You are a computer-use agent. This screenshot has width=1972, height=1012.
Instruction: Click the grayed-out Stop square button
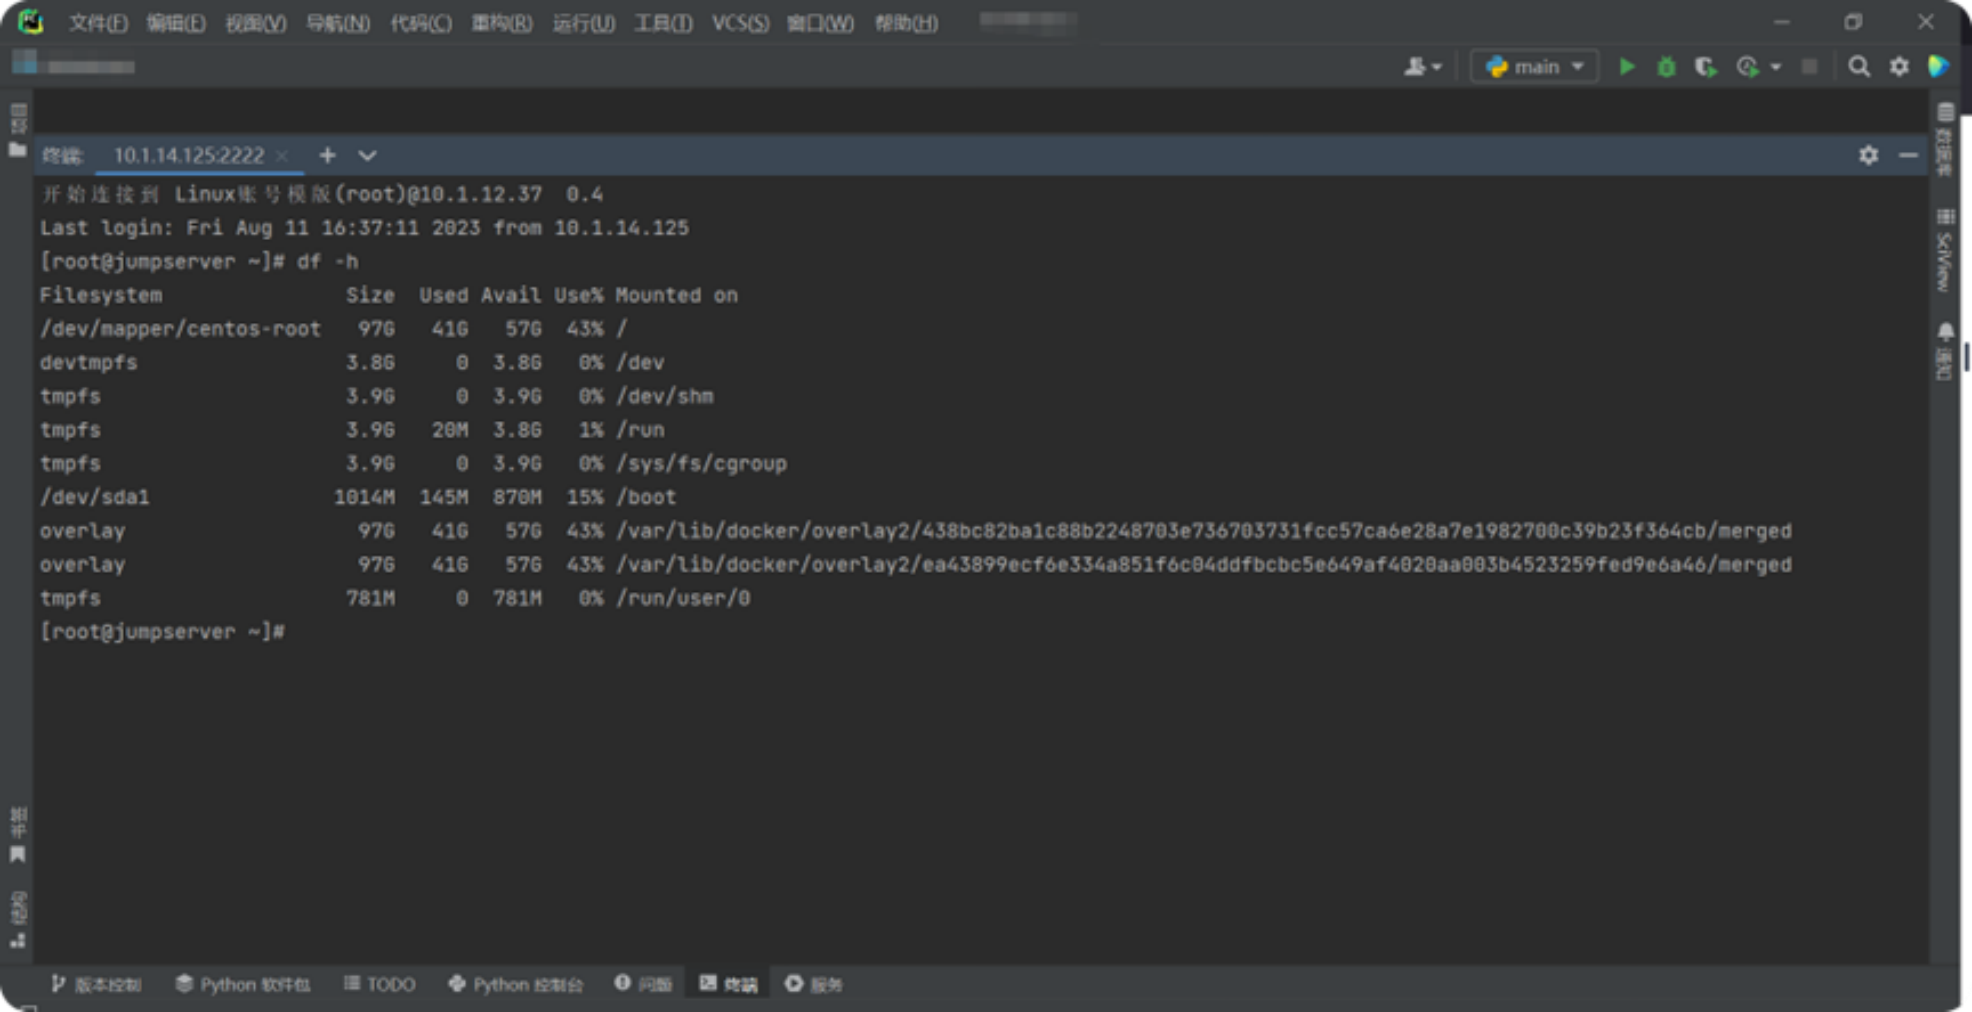tap(1809, 67)
